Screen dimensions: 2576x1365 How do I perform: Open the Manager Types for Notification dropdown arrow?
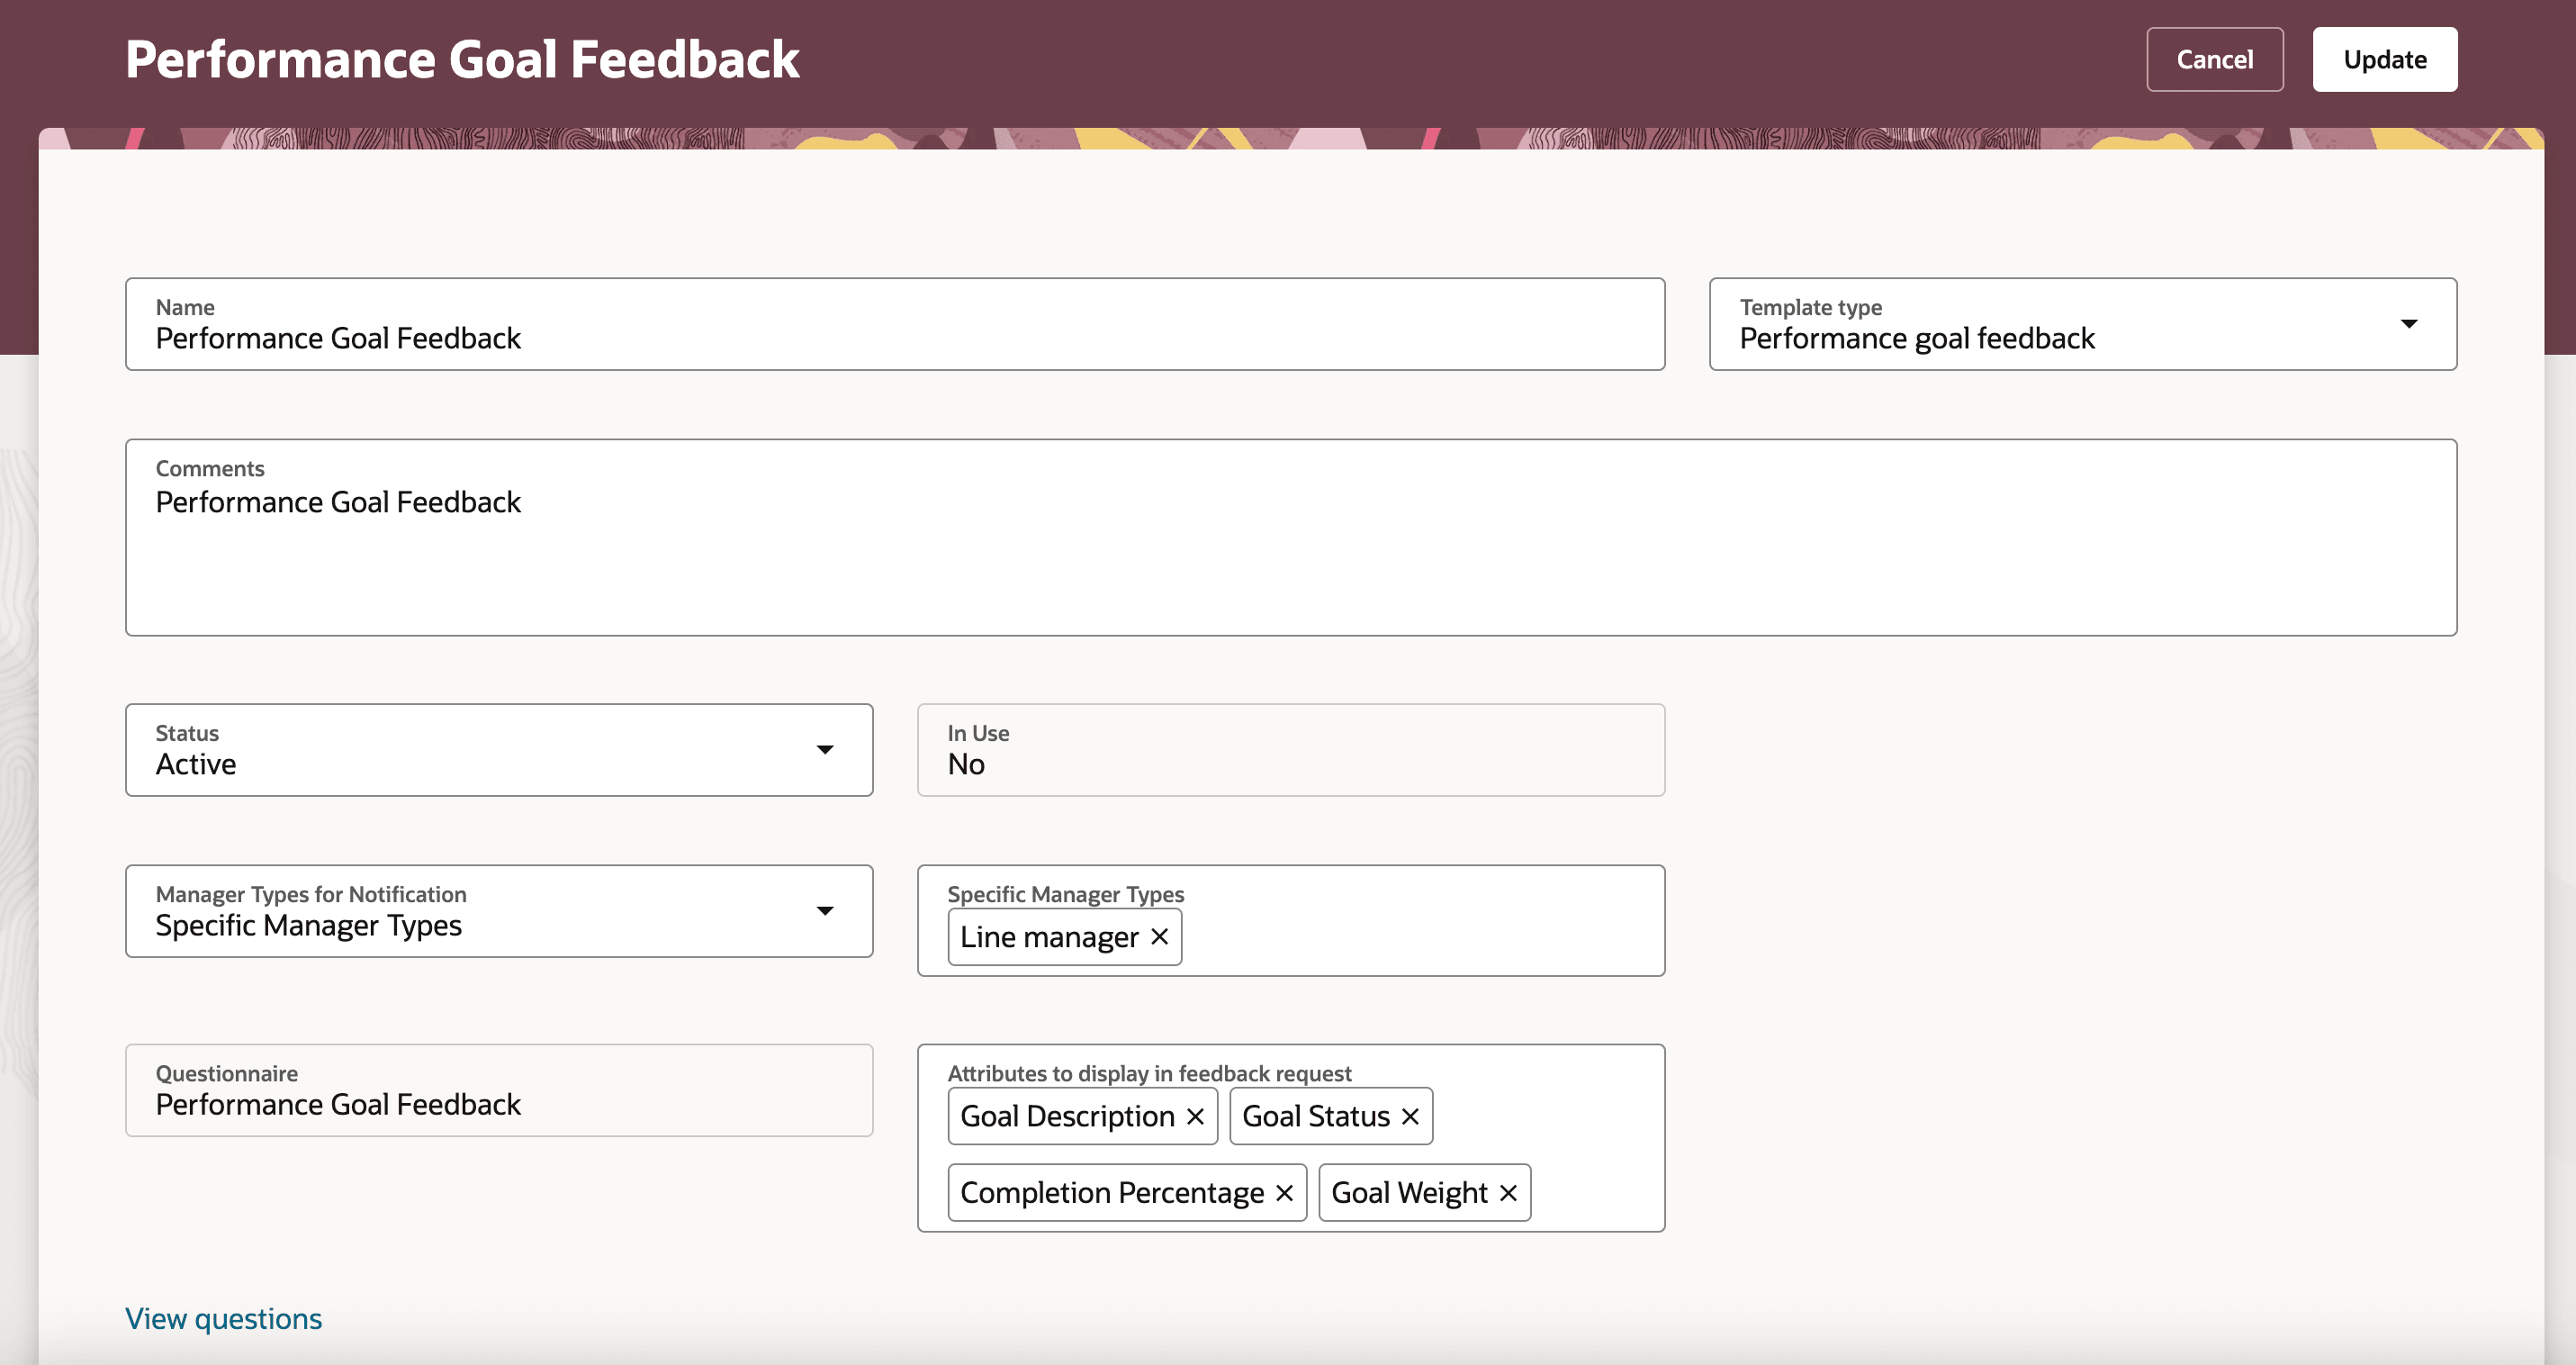tap(826, 911)
